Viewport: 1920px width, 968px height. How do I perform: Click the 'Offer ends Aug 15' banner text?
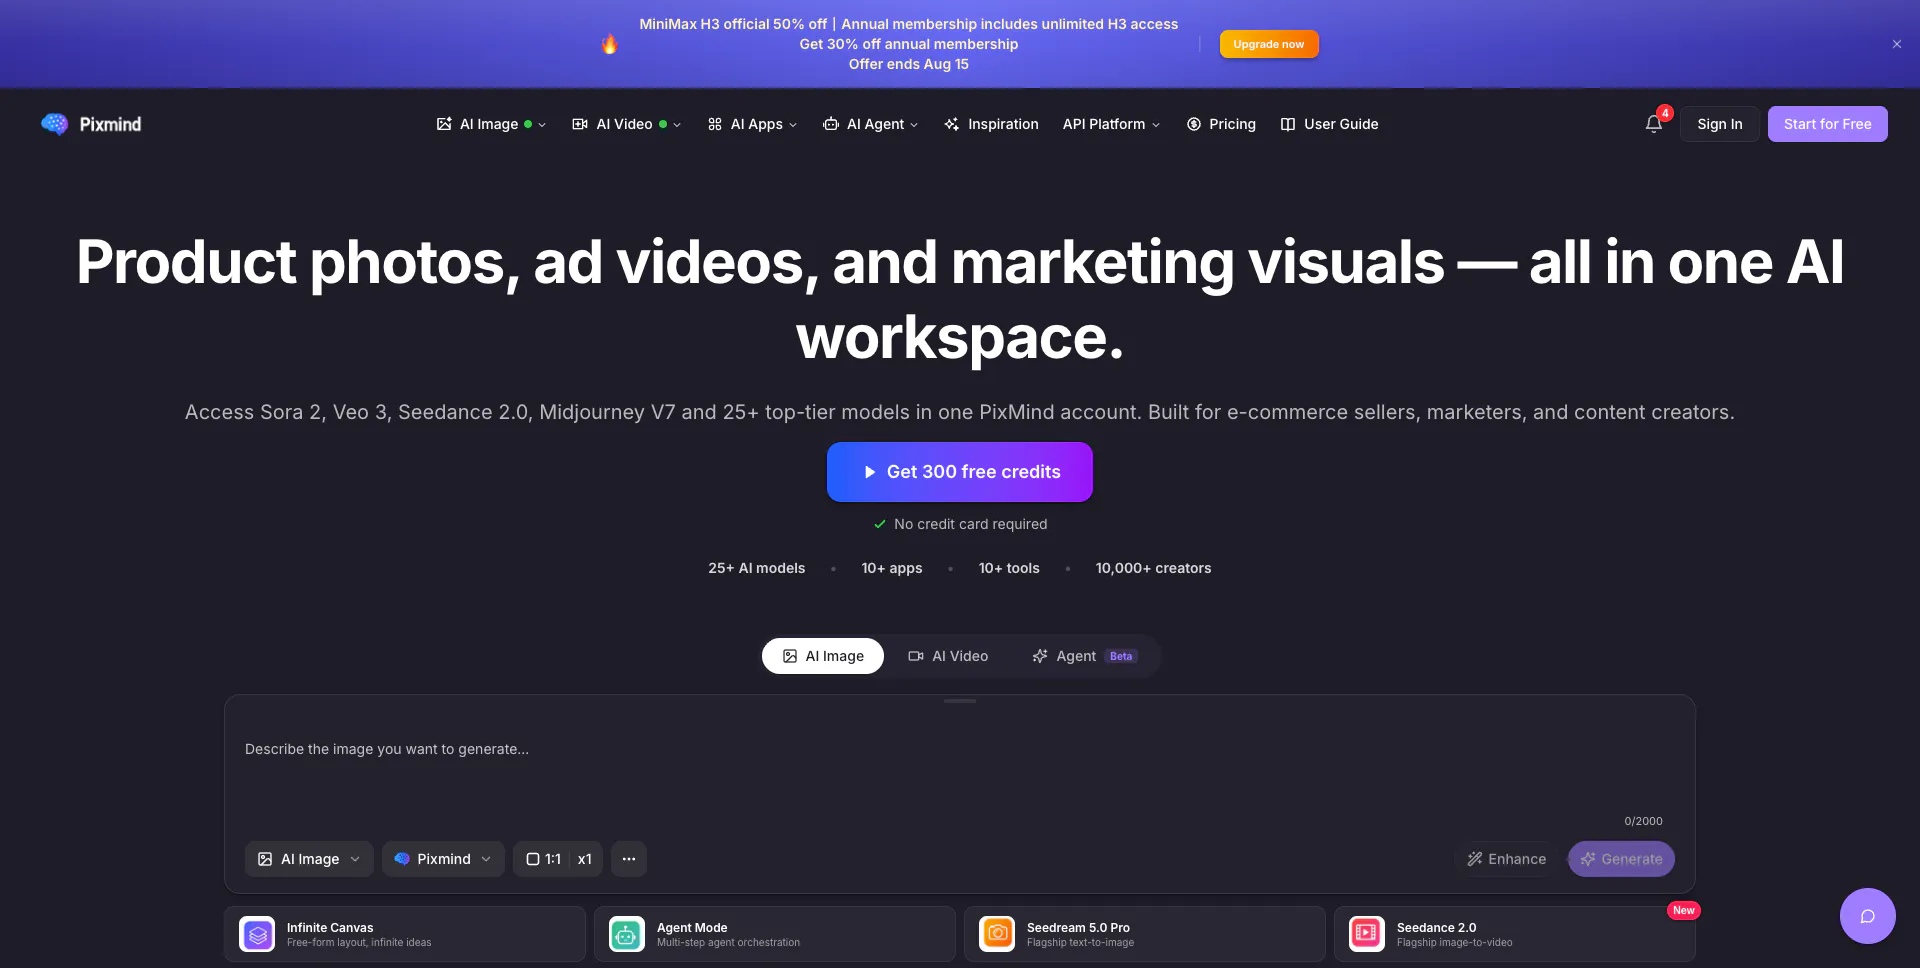point(909,64)
